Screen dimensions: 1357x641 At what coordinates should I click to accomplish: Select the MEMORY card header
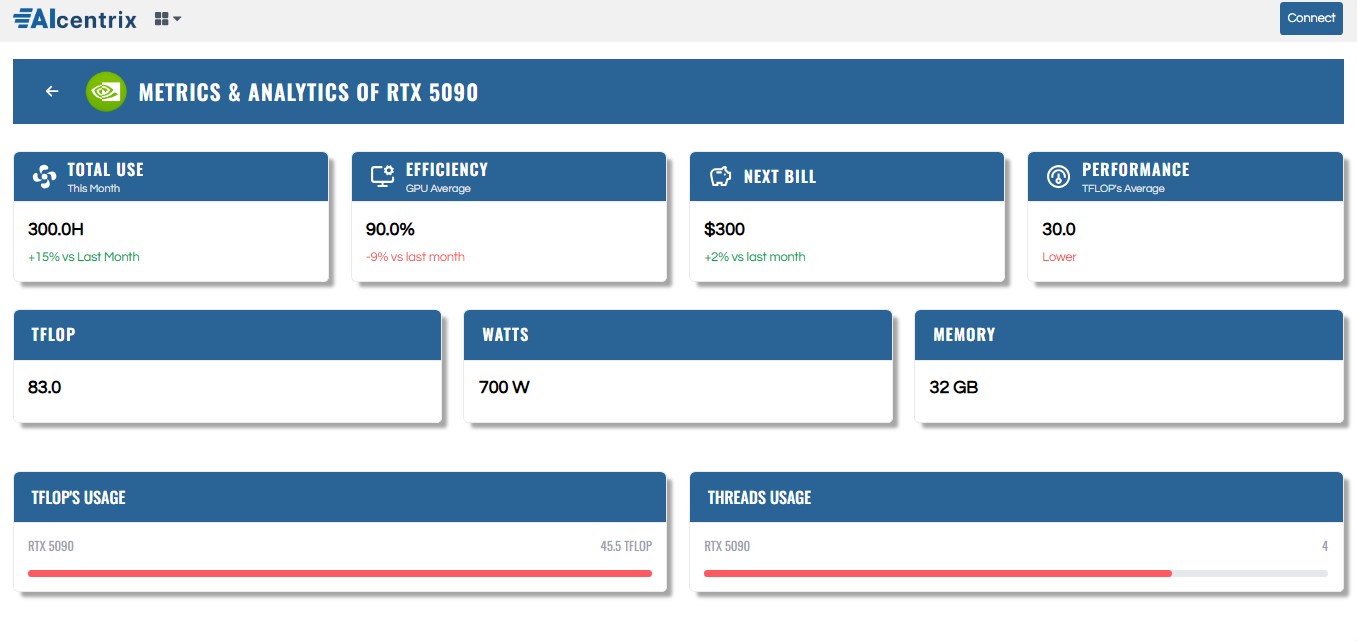1128,335
